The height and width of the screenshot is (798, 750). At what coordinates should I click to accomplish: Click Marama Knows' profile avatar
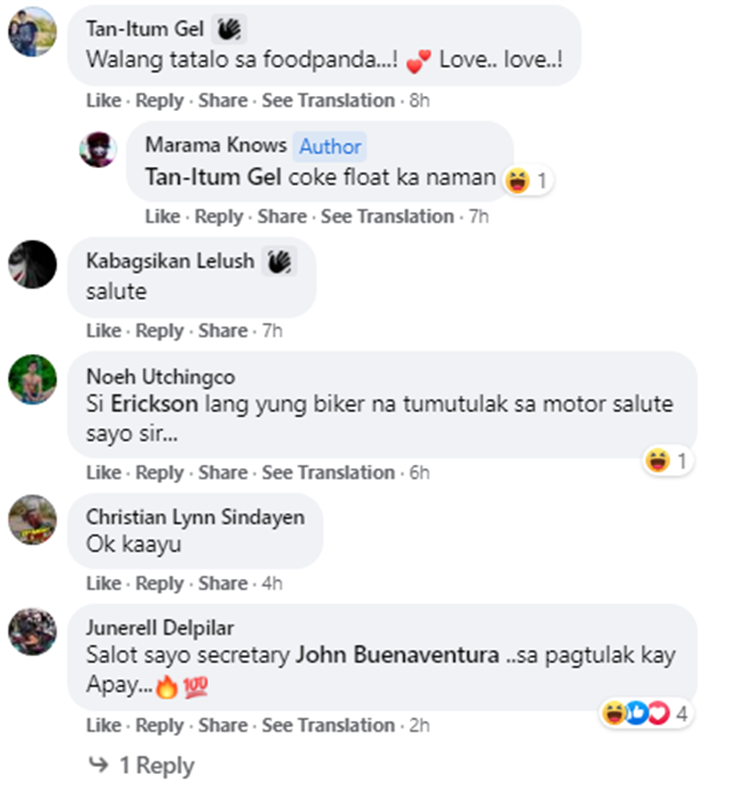[x=98, y=149]
